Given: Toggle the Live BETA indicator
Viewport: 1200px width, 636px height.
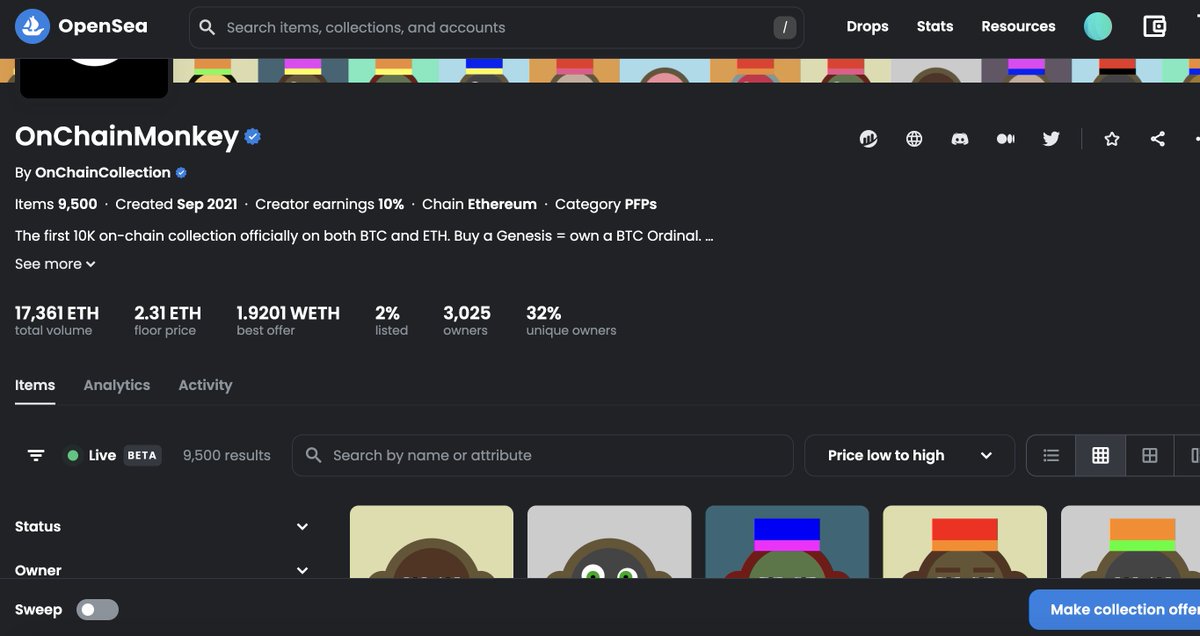Looking at the screenshot, I should [112, 455].
